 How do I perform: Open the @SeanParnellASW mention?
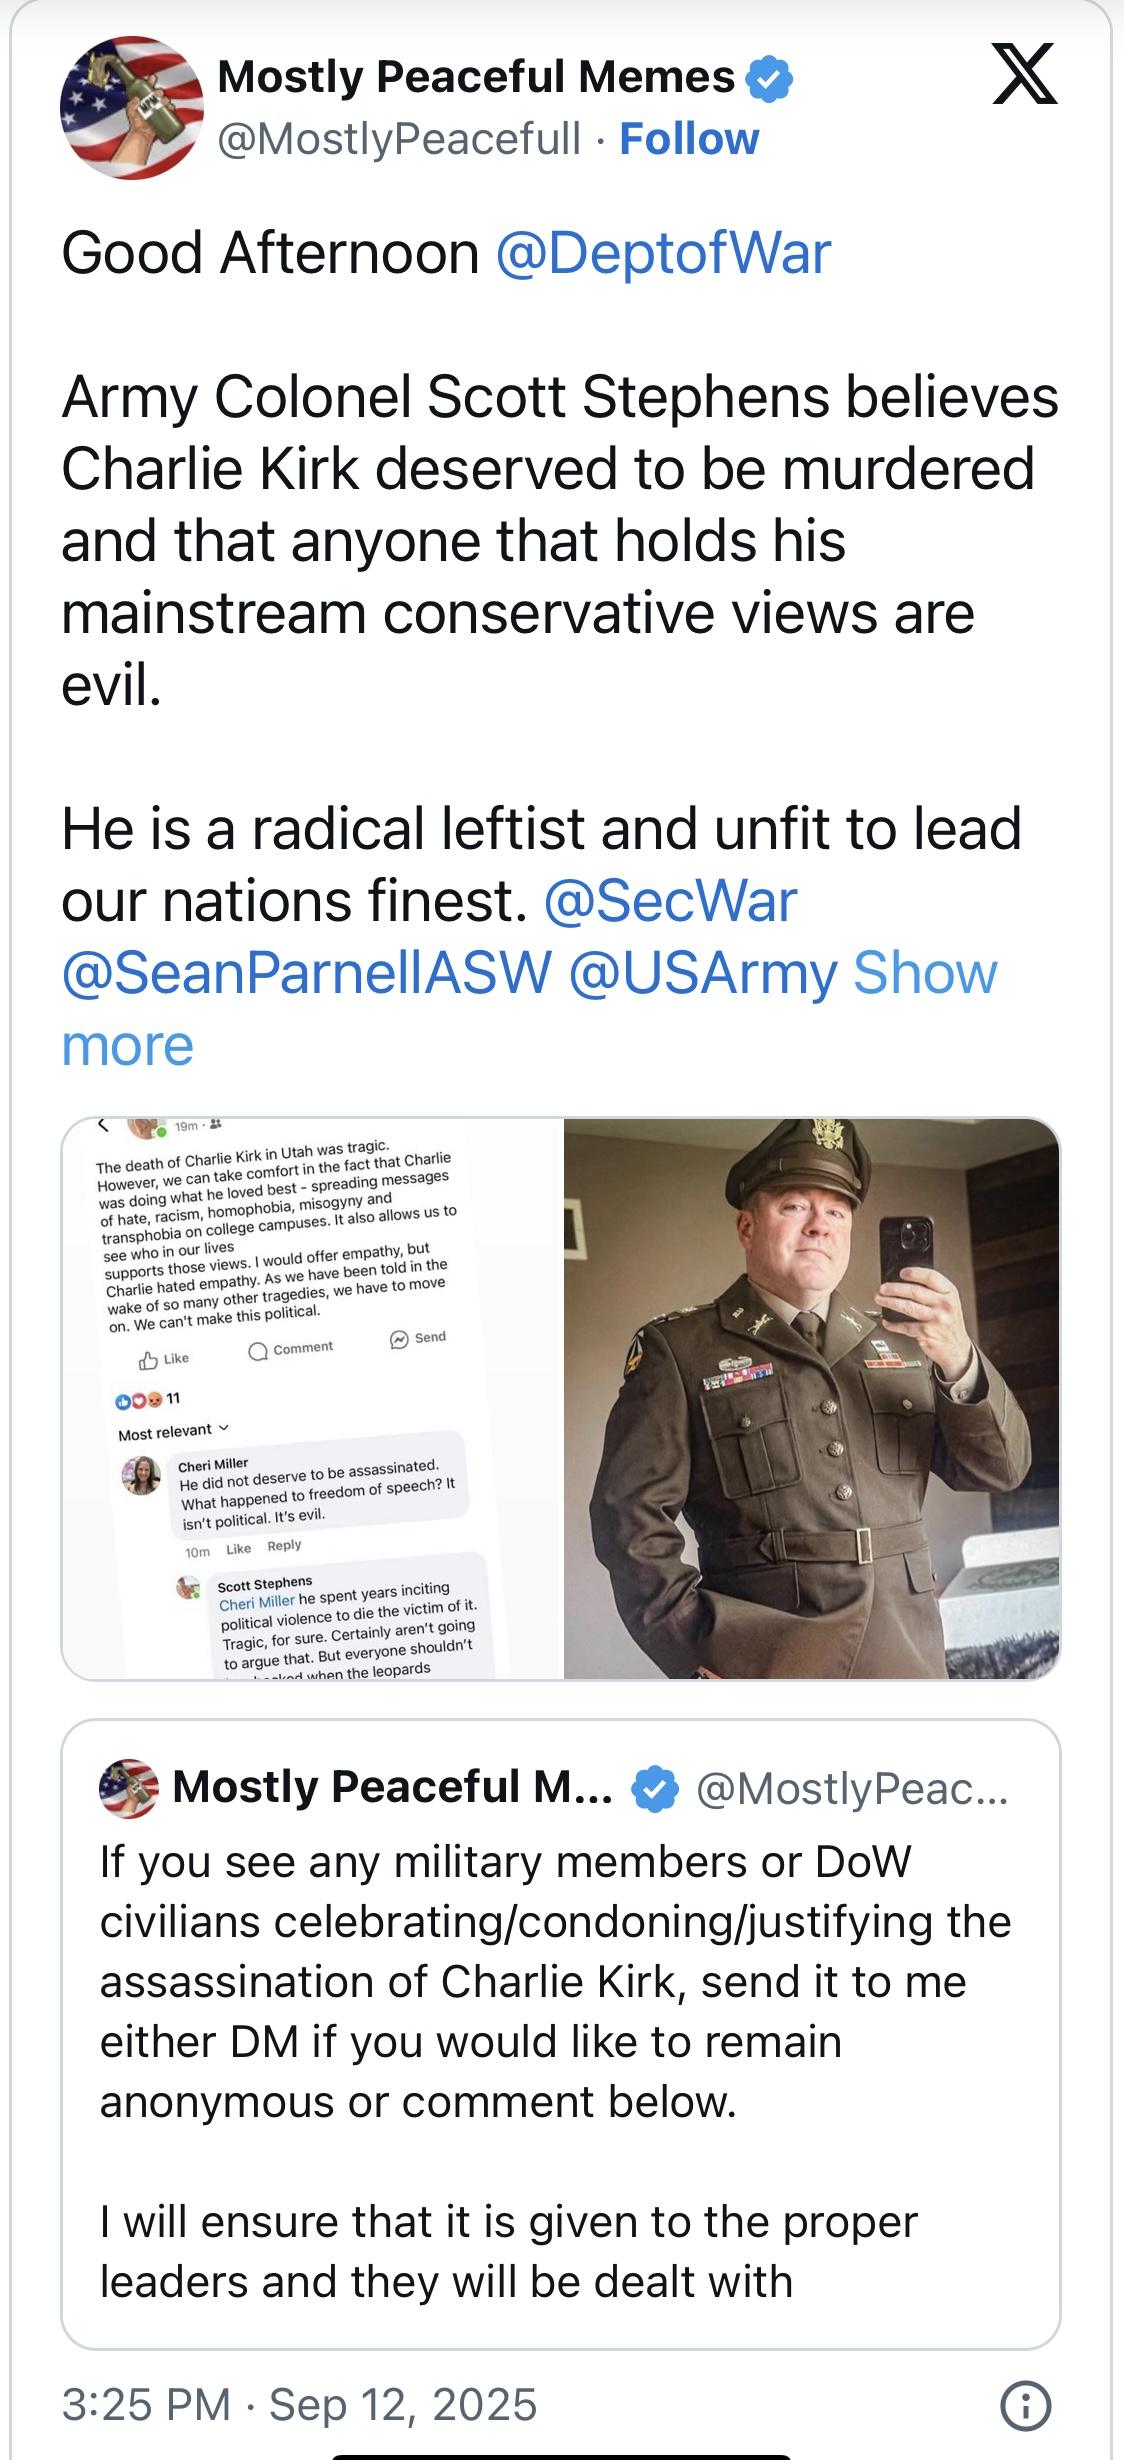(x=307, y=973)
